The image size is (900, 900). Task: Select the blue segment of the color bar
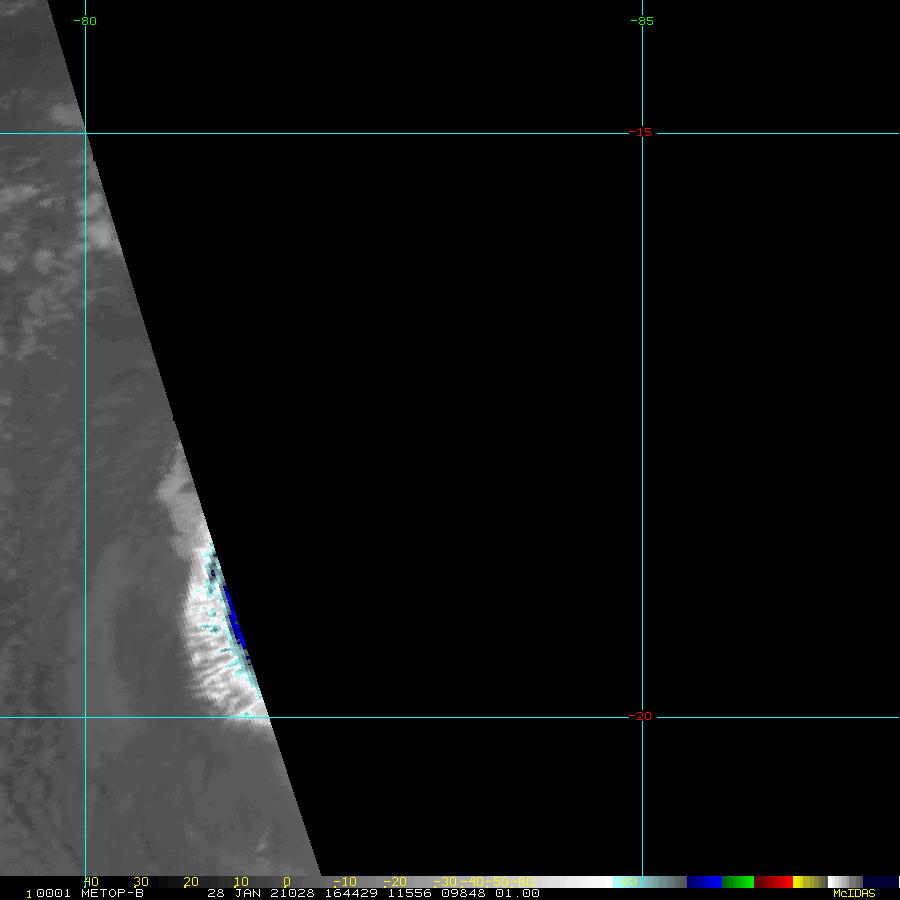tap(704, 882)
